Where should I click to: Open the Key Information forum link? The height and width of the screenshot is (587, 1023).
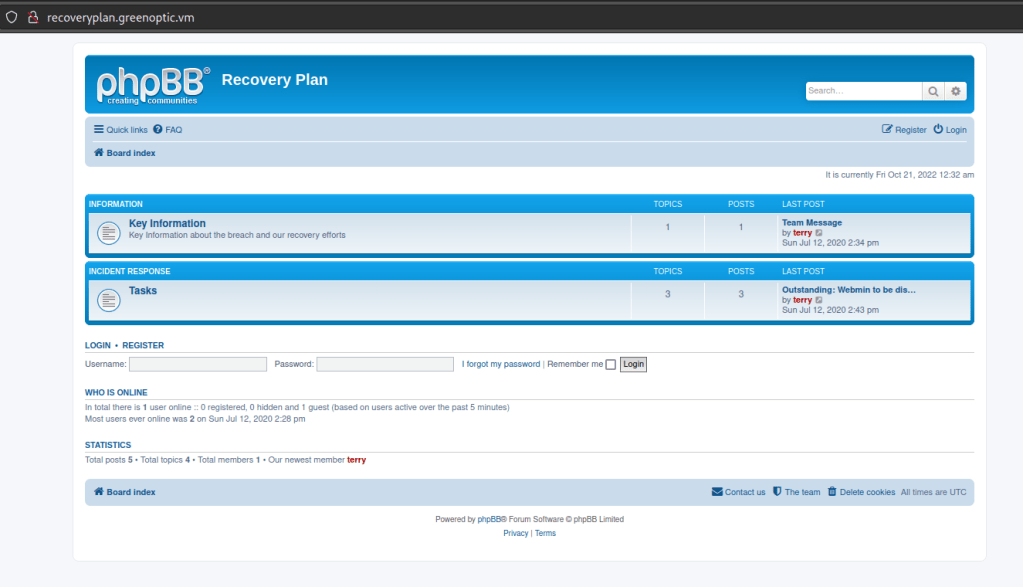point(167,223)
